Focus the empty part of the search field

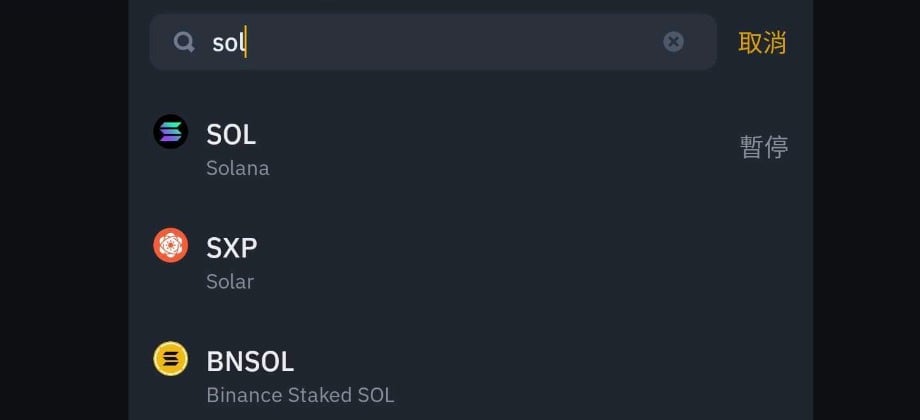click(450, 42)
